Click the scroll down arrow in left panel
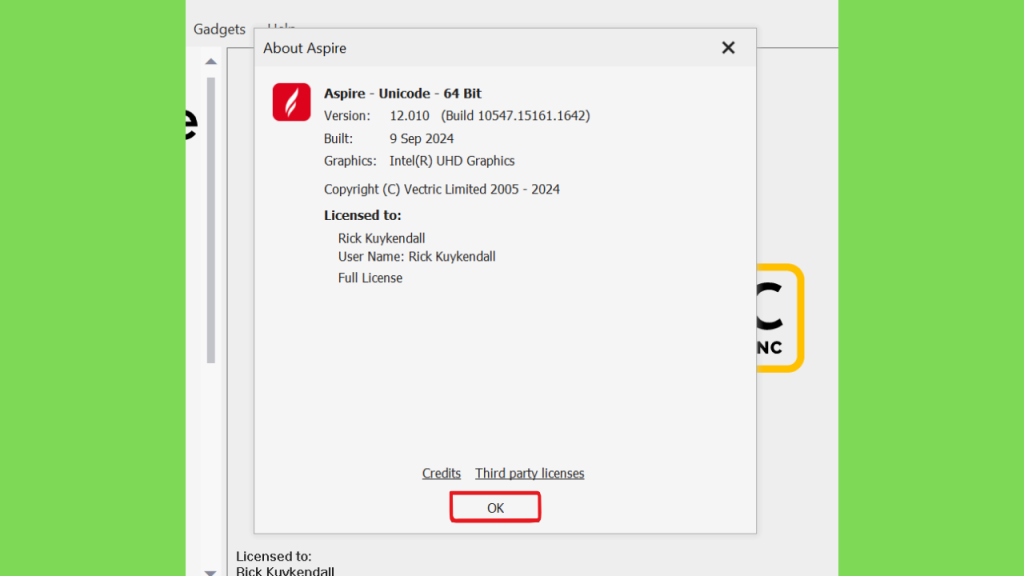Screen dimensions: 1024x576 pyautogui.click(x=210, y=572)
